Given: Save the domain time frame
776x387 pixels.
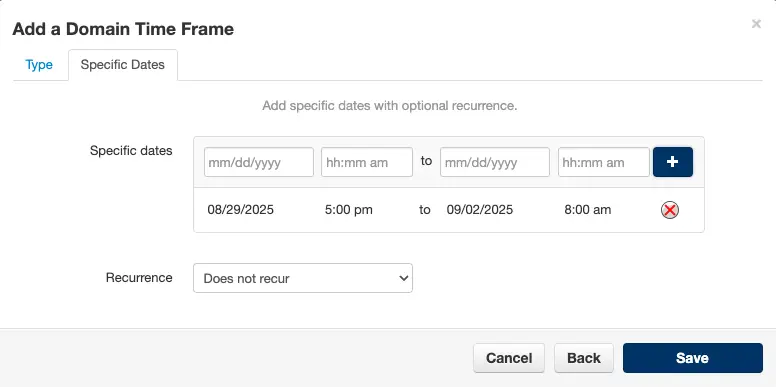Looking at the screenshot, I should coord(693,358).
